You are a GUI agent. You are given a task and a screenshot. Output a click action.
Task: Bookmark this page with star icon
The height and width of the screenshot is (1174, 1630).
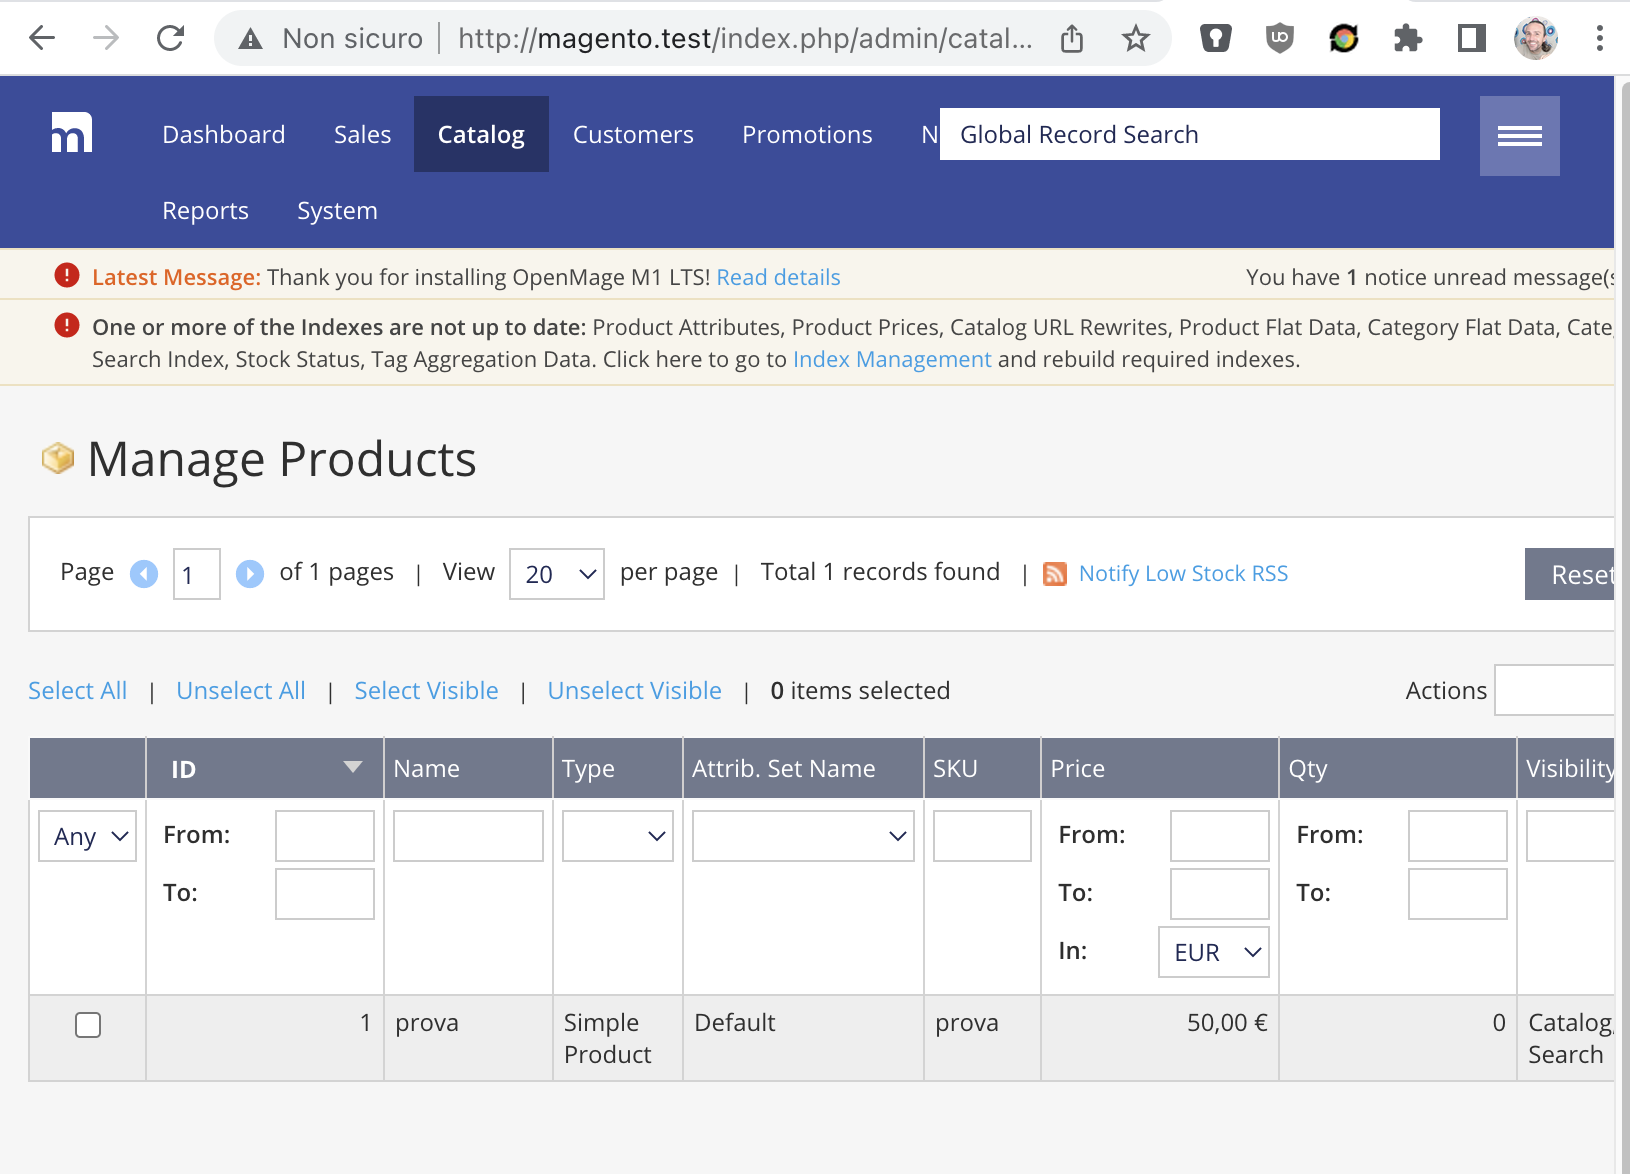tap(1135, 39)
